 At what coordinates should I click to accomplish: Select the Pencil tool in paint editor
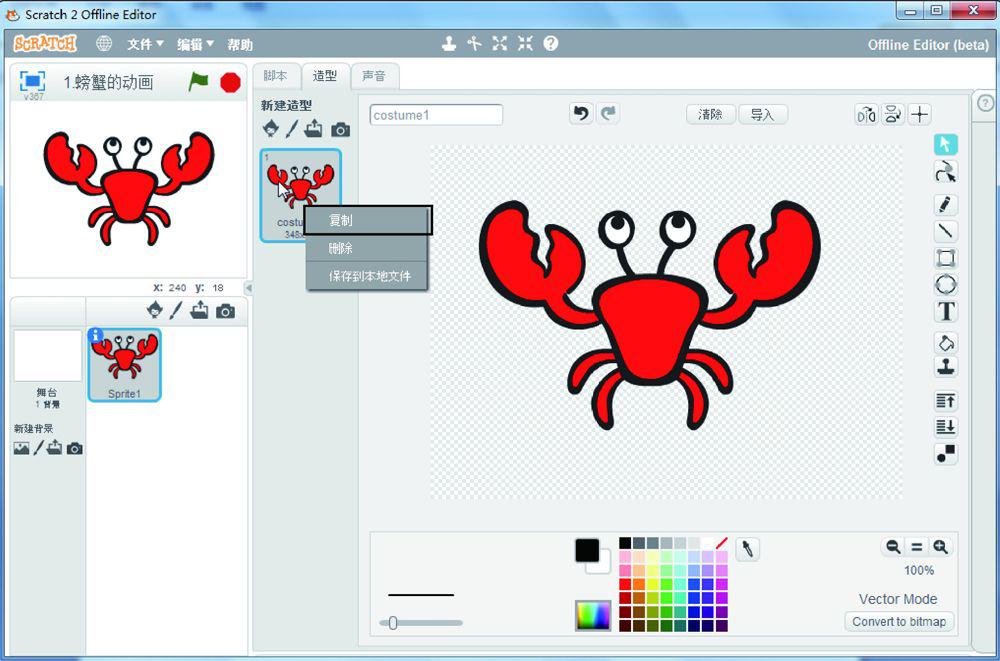coord(945,205)
